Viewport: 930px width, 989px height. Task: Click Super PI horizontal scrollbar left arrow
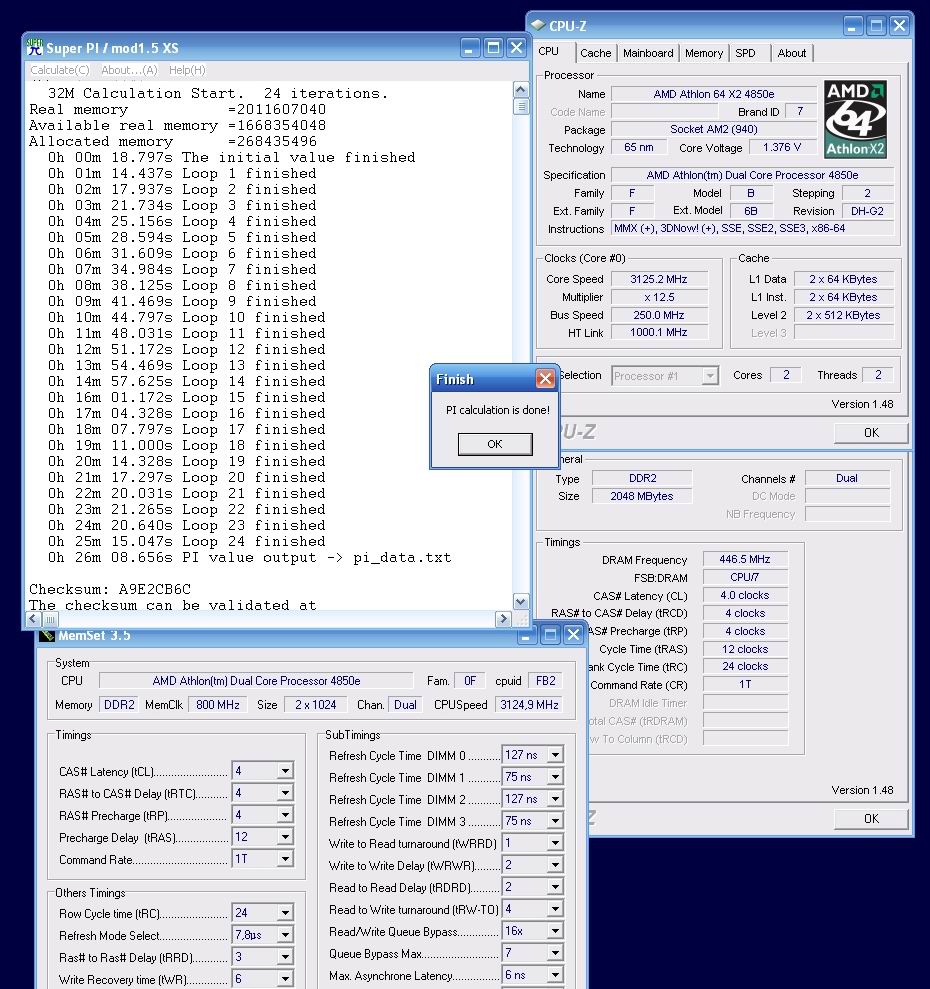(34, 619)
